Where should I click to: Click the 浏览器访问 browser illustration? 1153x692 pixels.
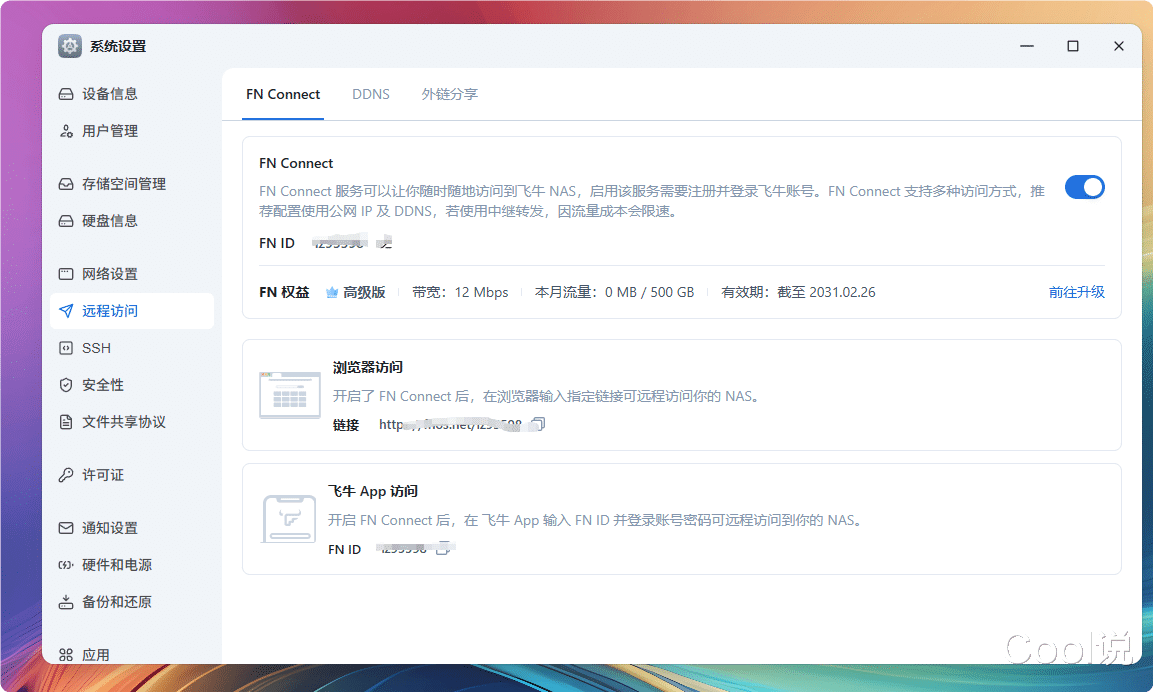(x=290, y=396)
